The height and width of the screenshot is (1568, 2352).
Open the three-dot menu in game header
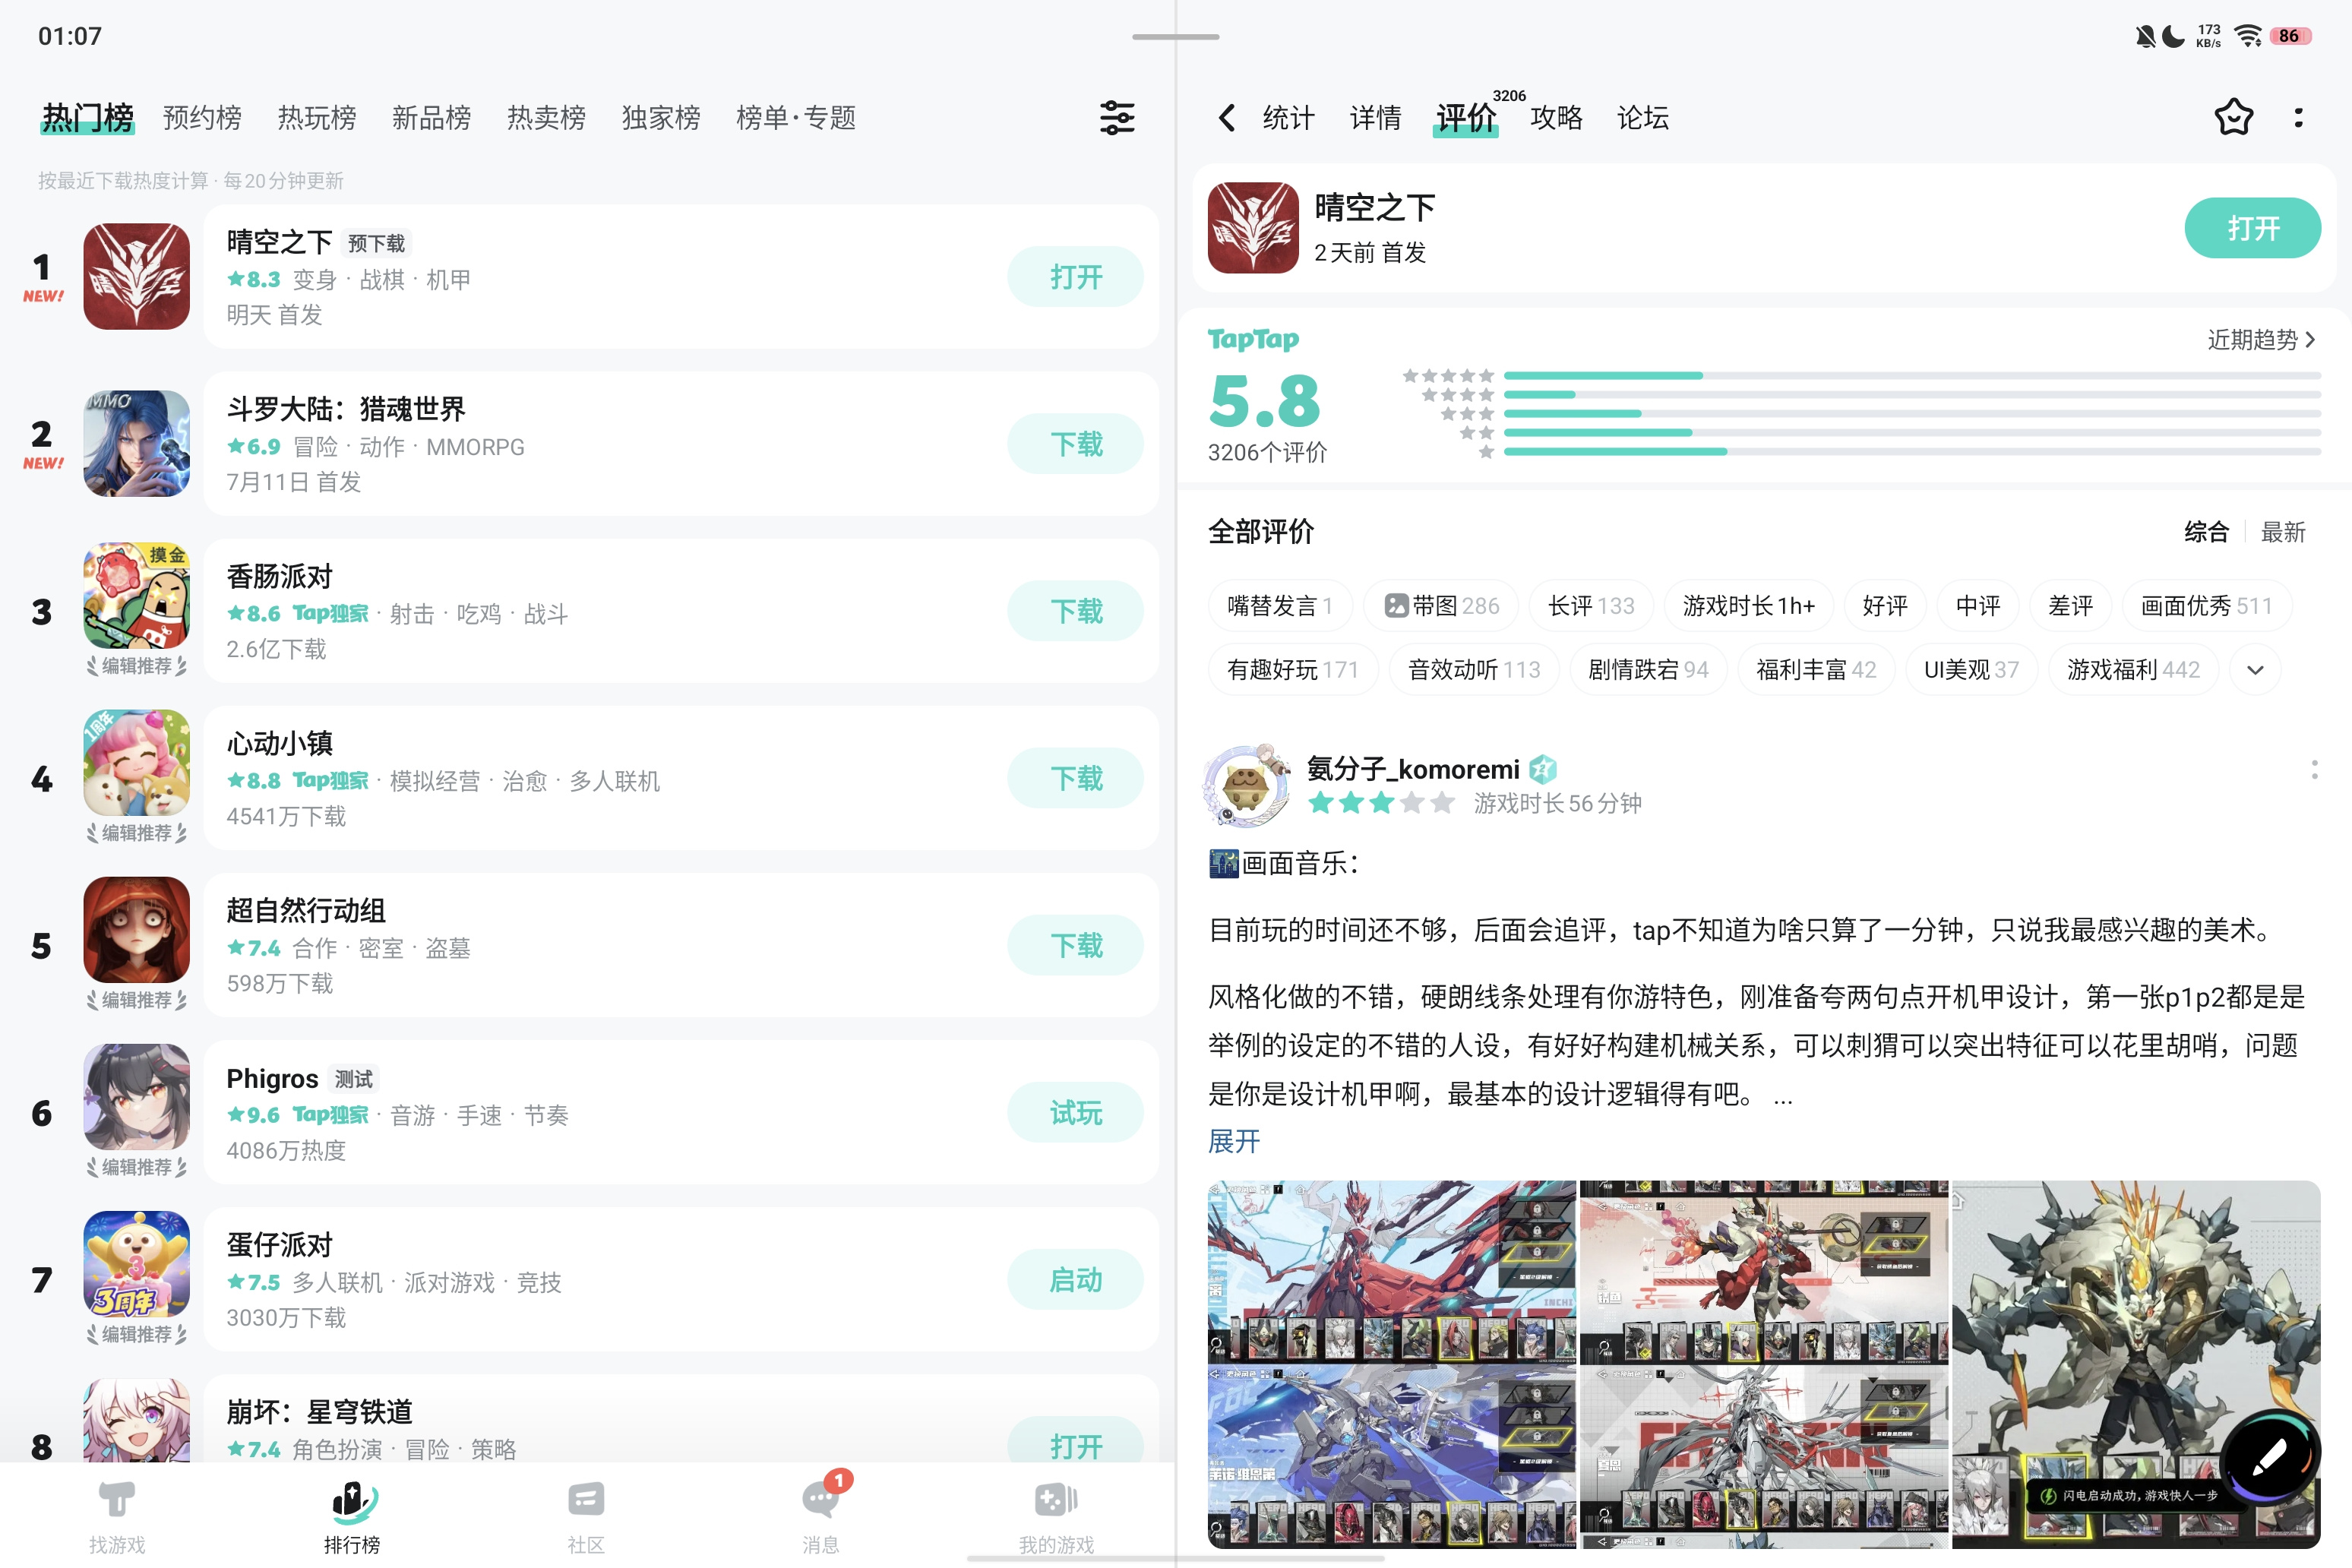tap(2299, 118)
